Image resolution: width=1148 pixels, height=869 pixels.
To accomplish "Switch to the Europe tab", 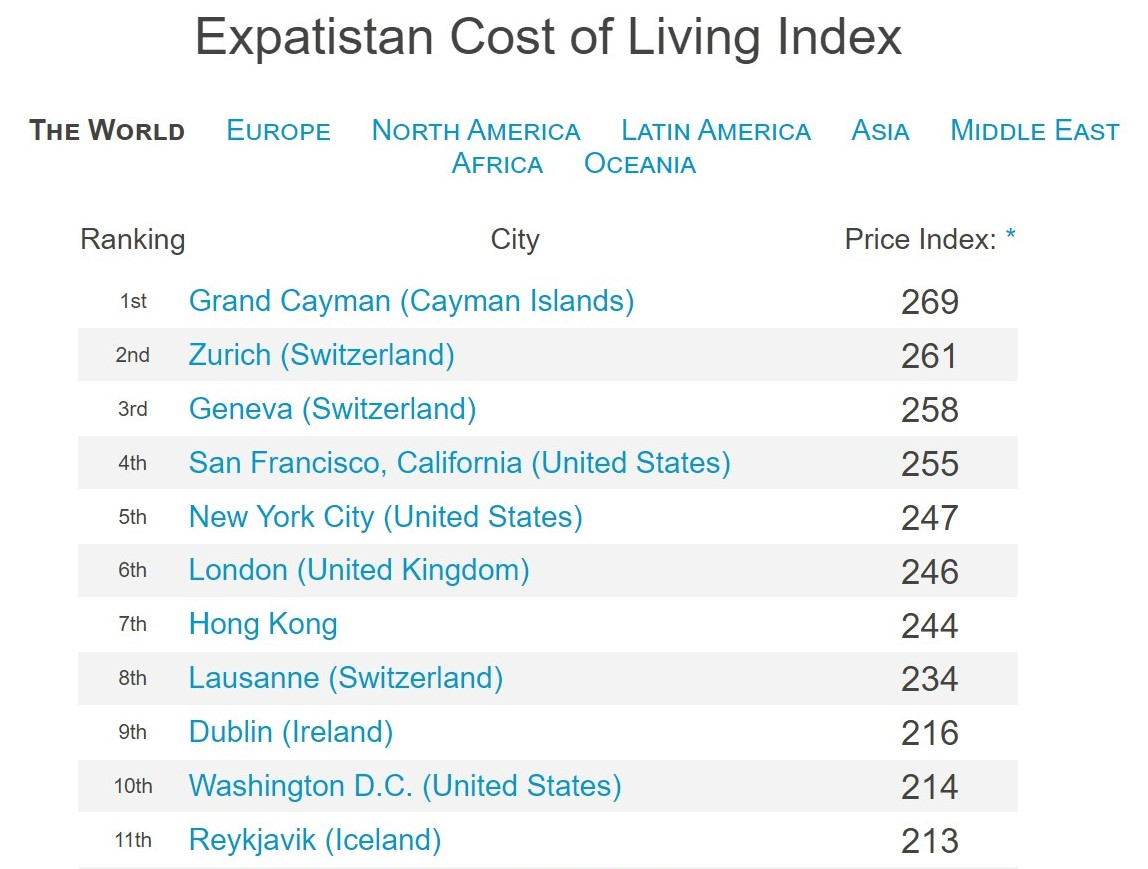I will tap(278, 131).
